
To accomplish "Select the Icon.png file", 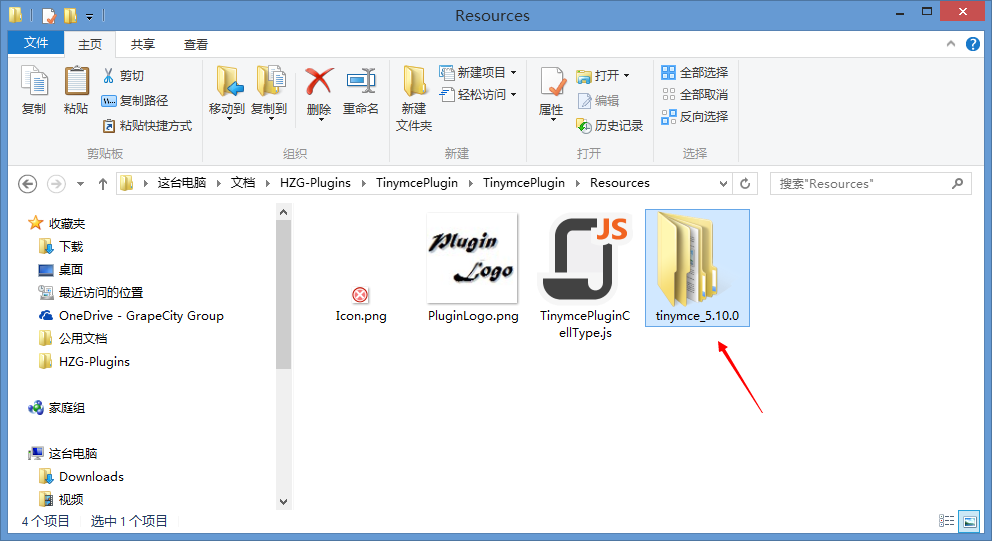I will [x=361, y=304].
